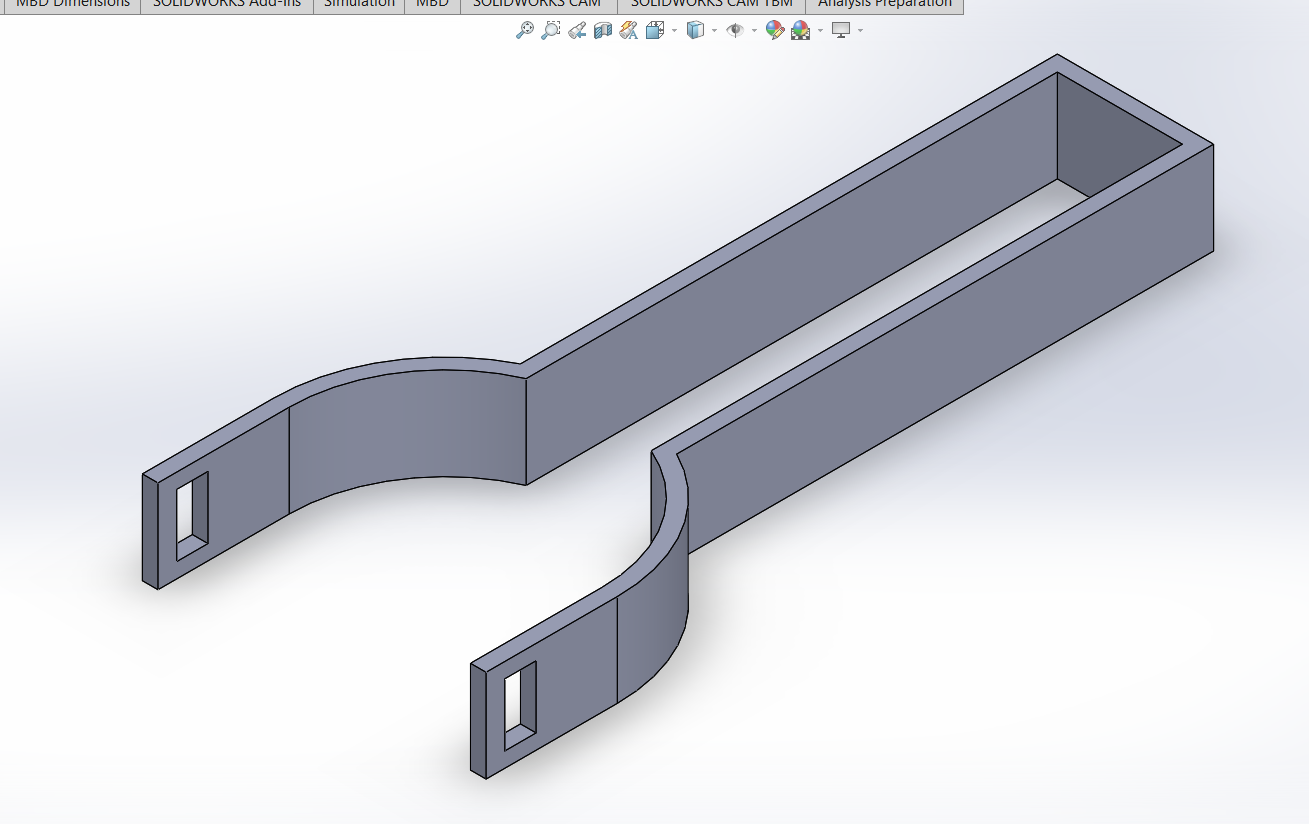Switch to the Simulation tab
The image size is (1309, 824).
[359, 5]
